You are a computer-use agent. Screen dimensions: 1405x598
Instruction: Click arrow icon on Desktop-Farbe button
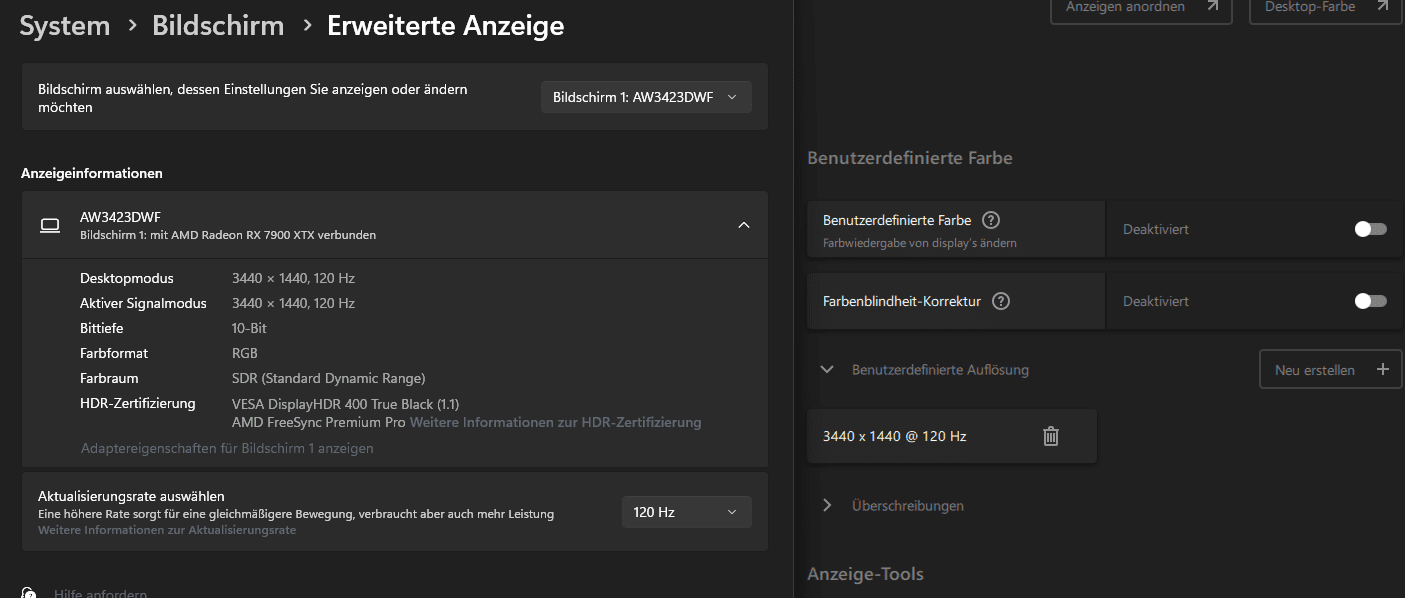[x=1383, y=6]
